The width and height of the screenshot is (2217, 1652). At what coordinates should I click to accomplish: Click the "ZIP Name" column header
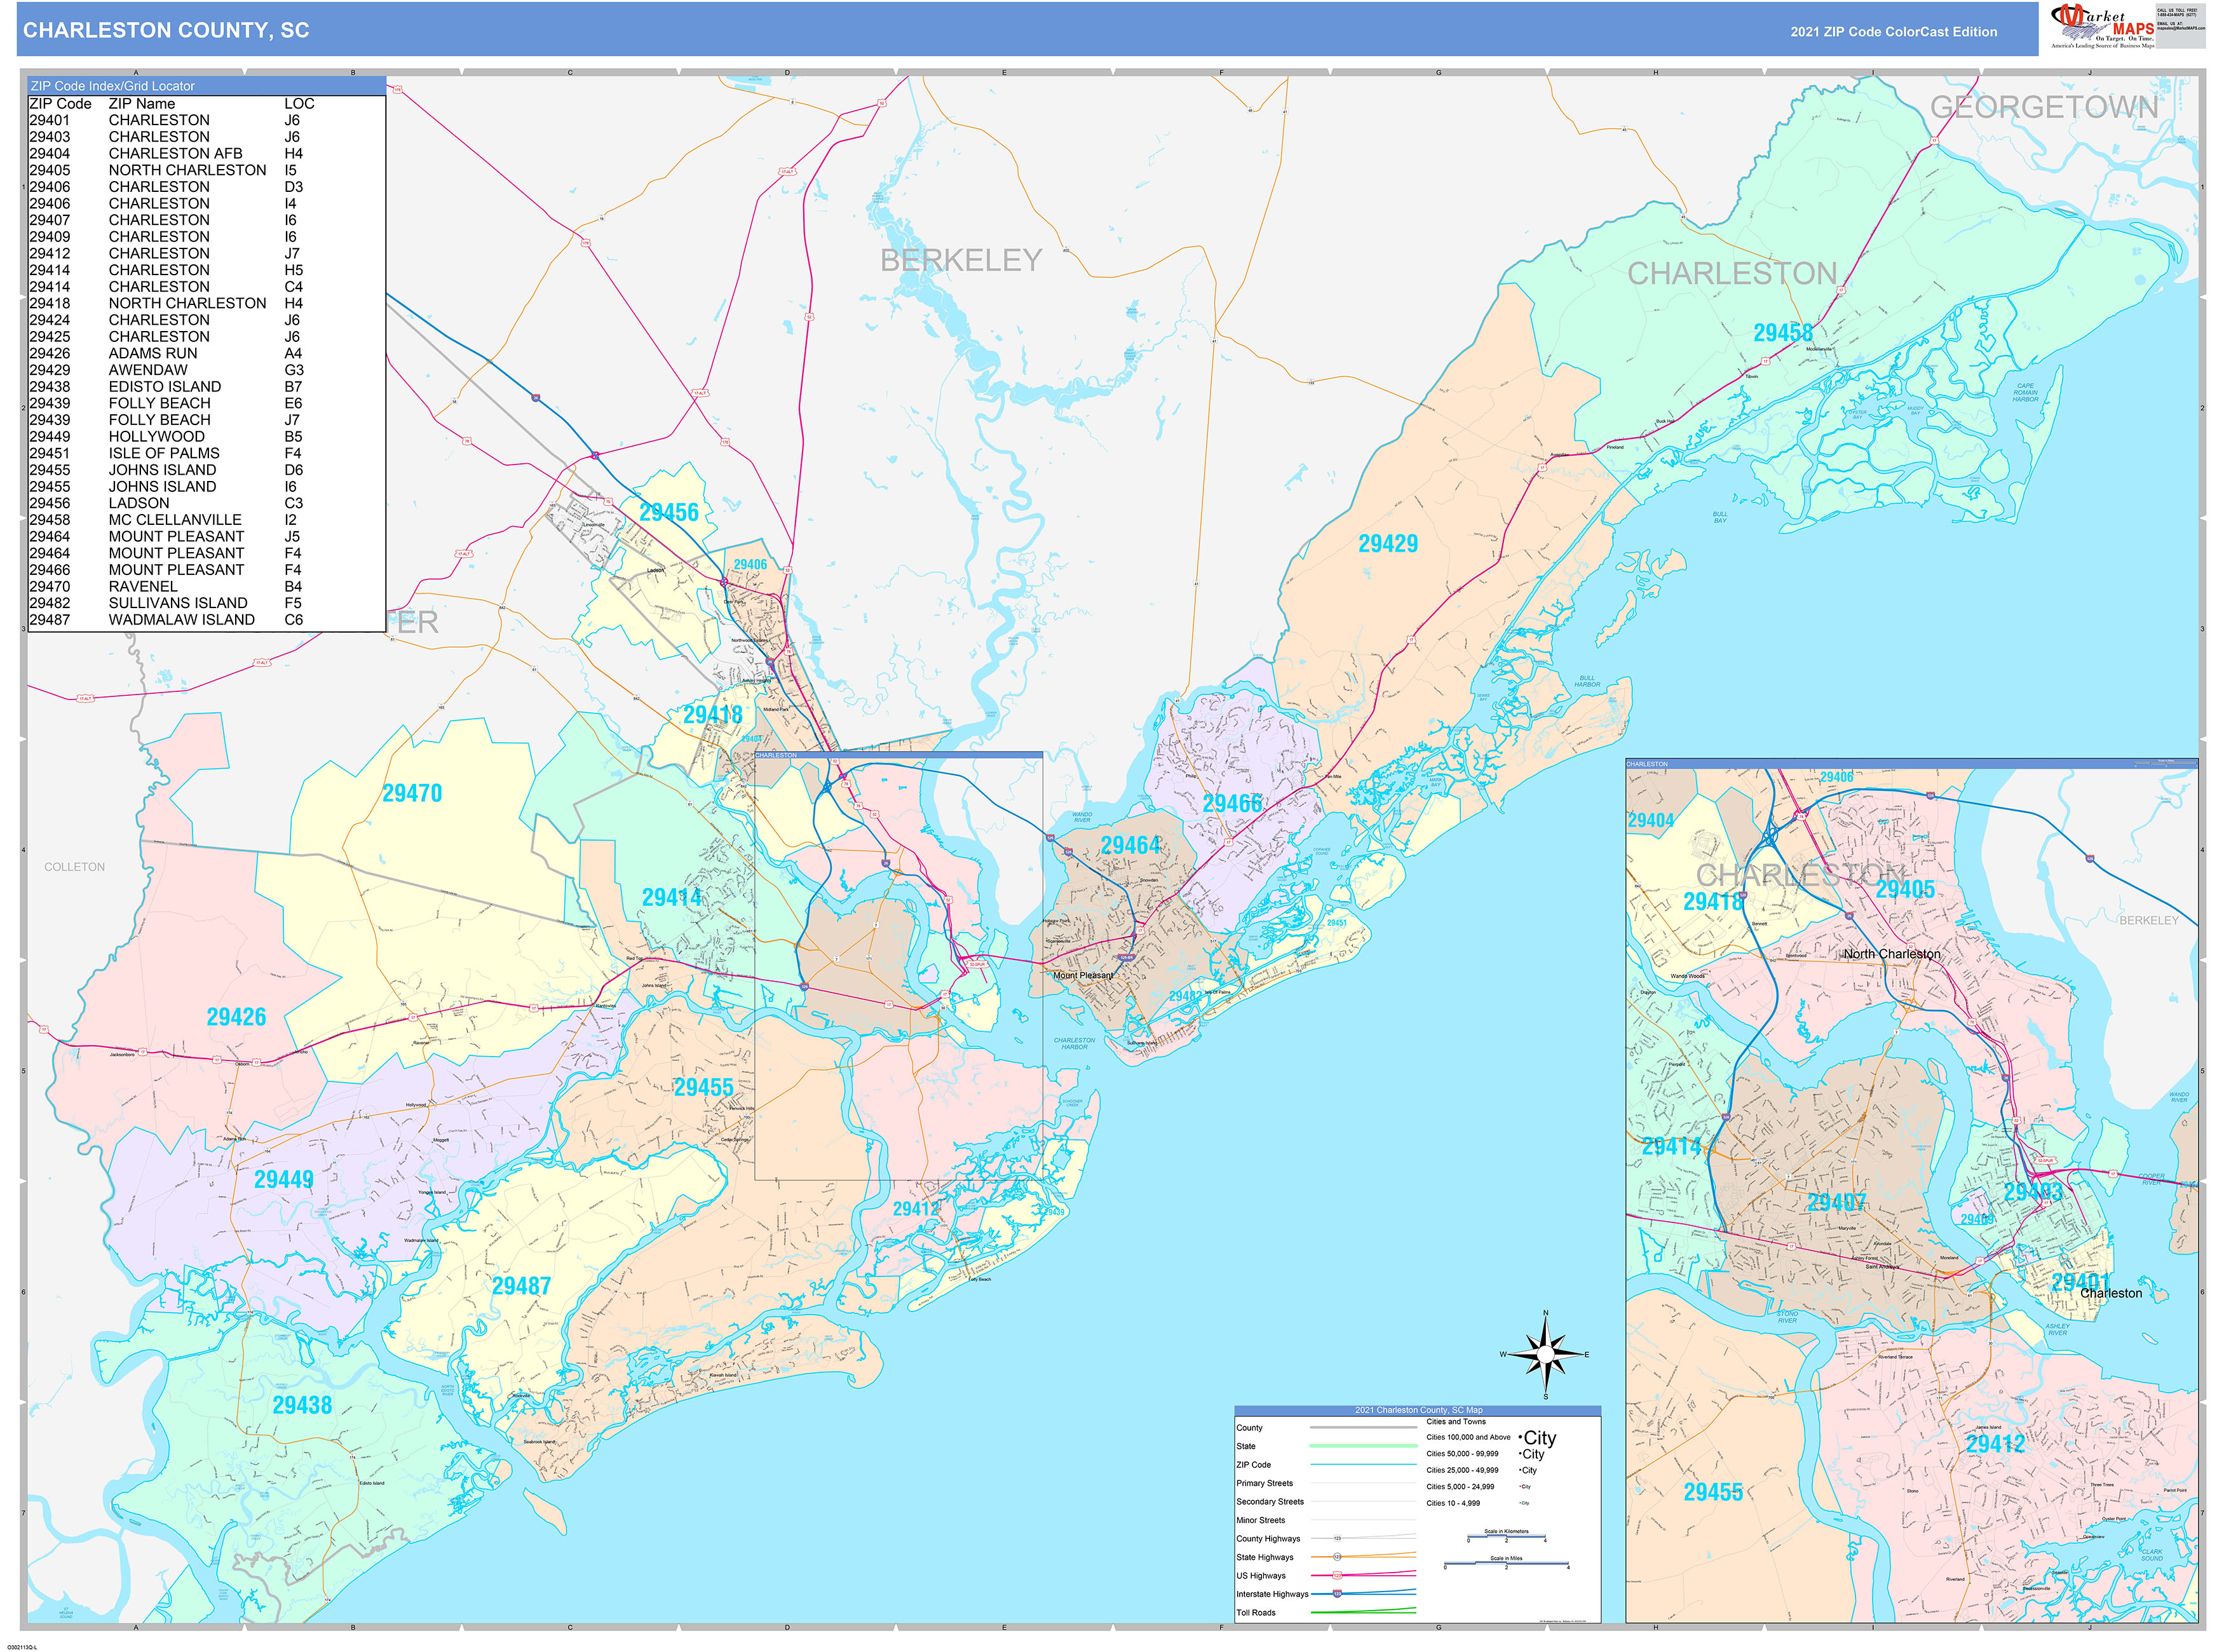point(142,104)
